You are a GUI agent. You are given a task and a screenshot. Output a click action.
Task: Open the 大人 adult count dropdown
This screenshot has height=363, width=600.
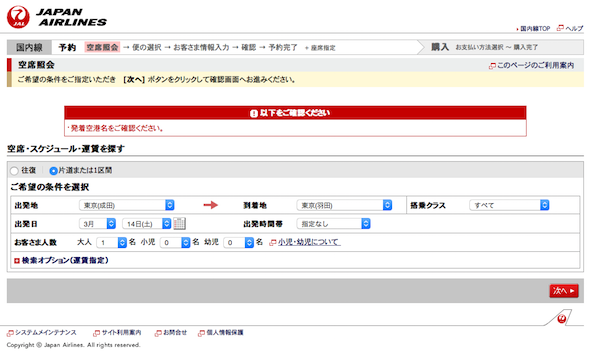(x=111, y=243)
